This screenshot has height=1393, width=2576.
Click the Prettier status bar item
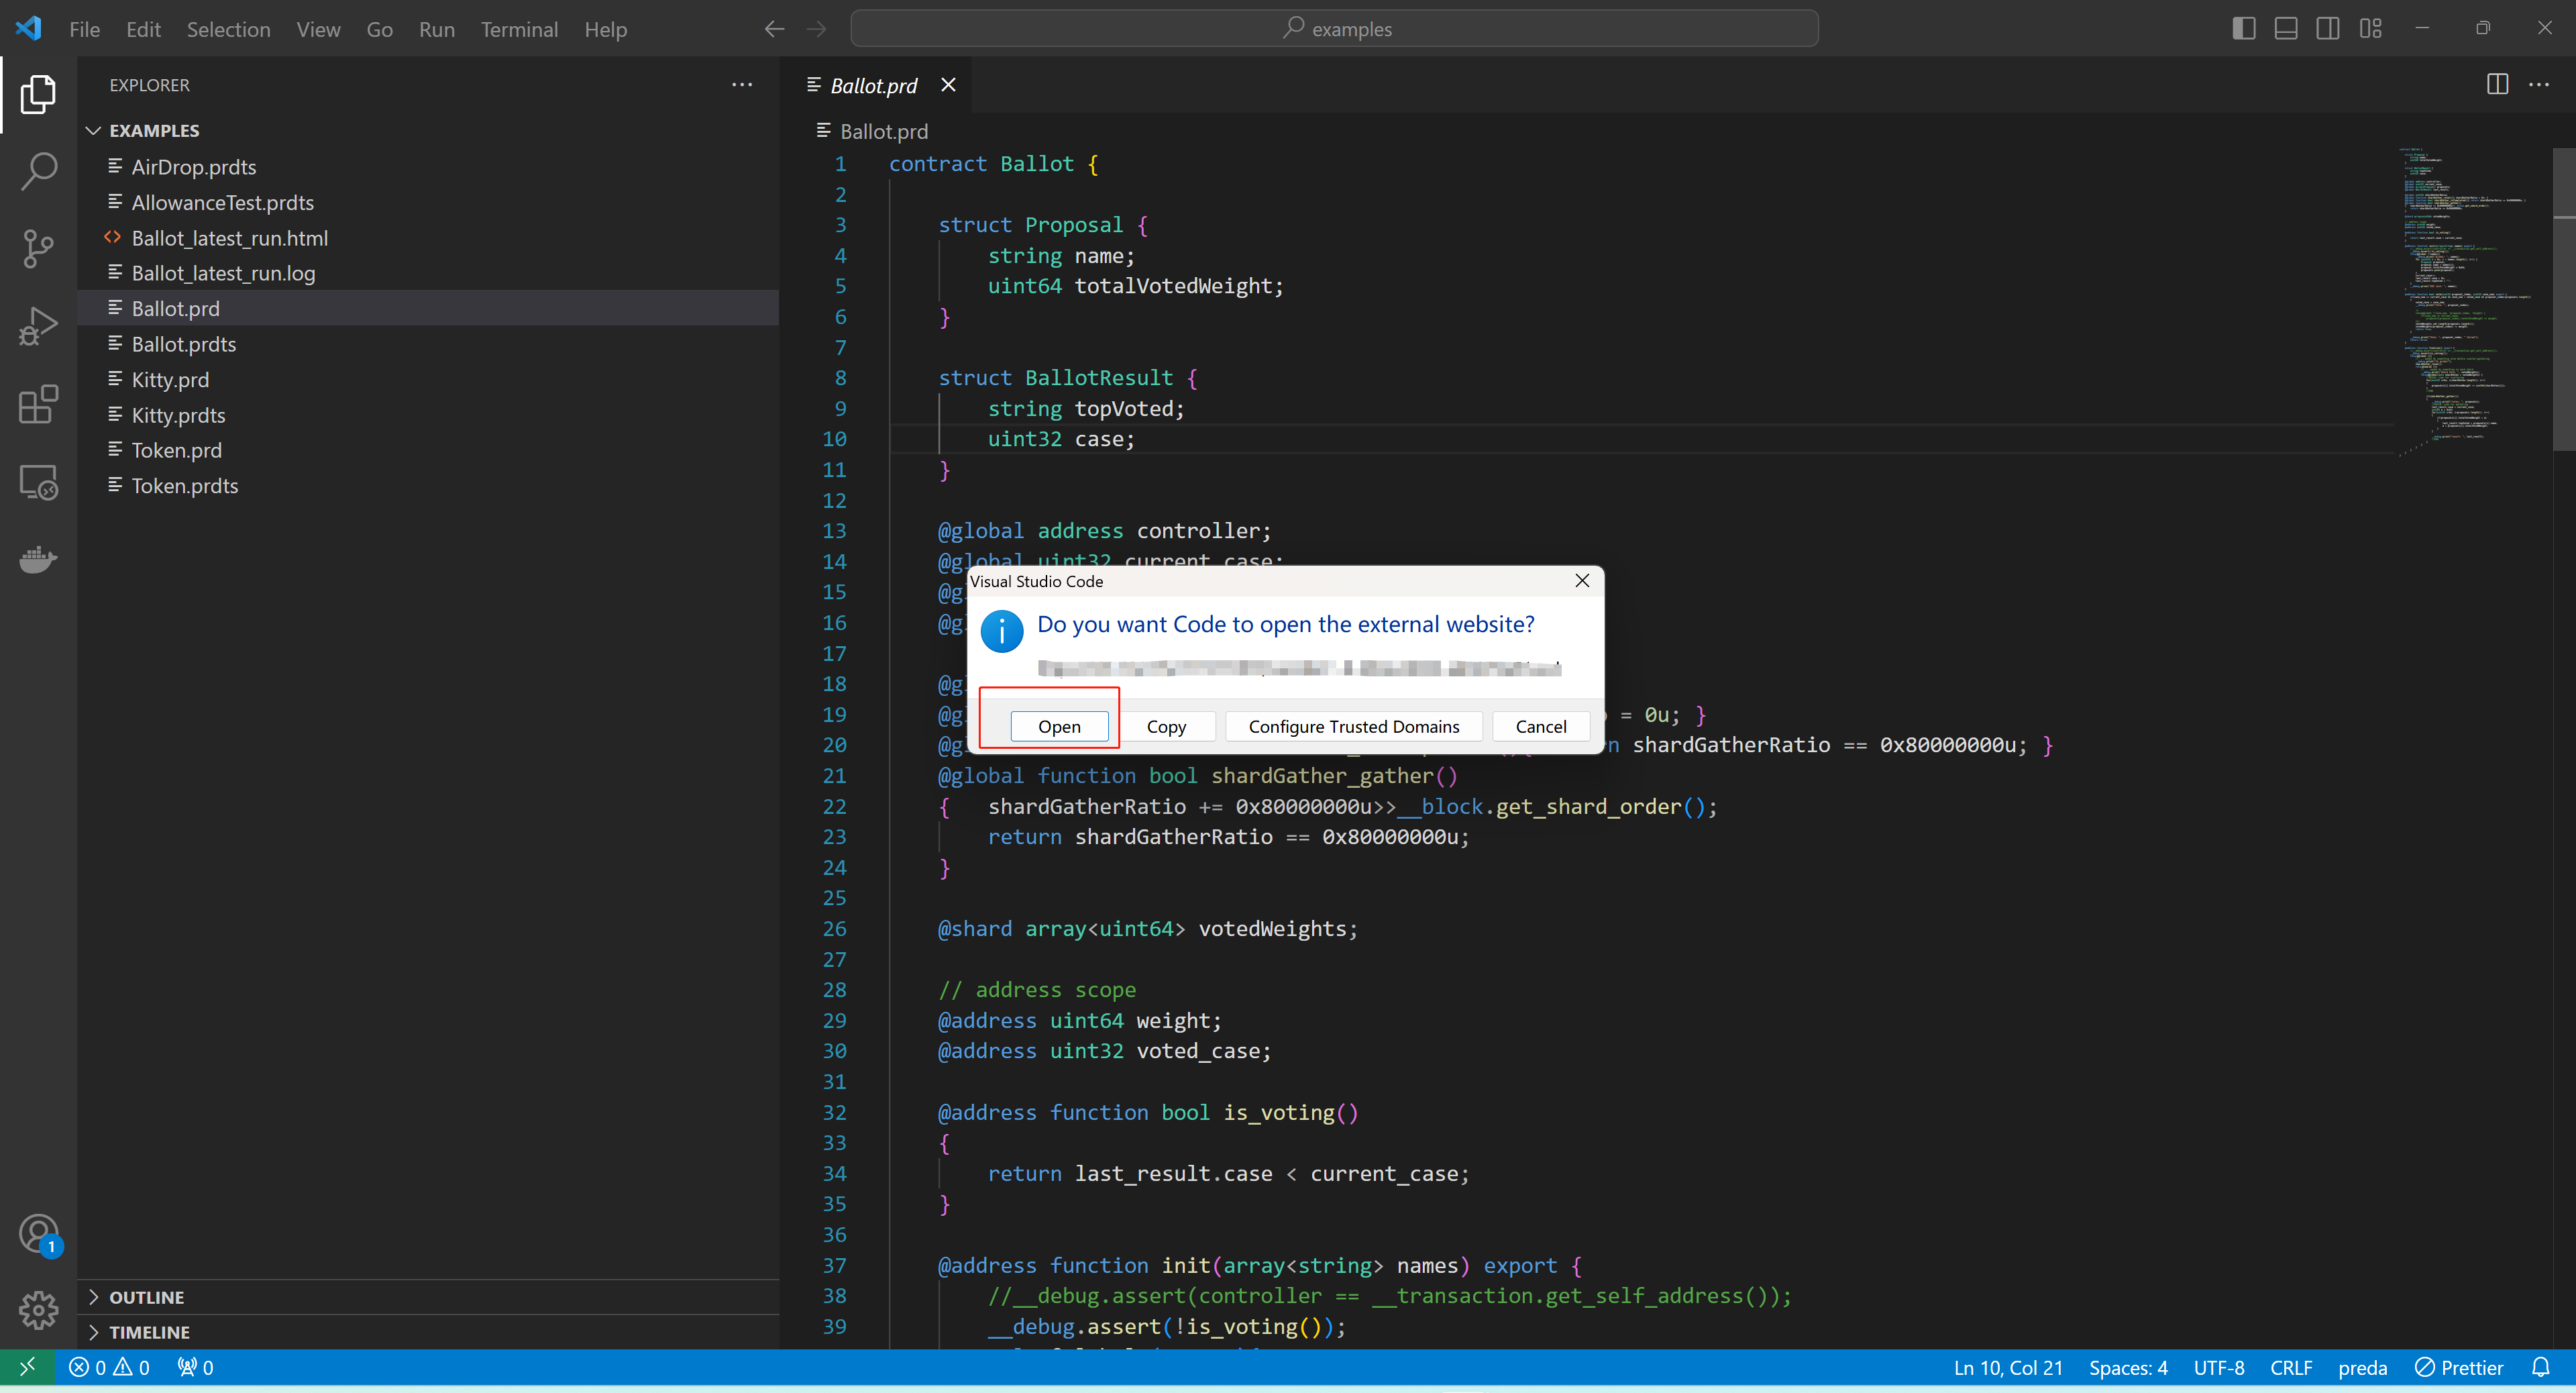(2458, 1367)
